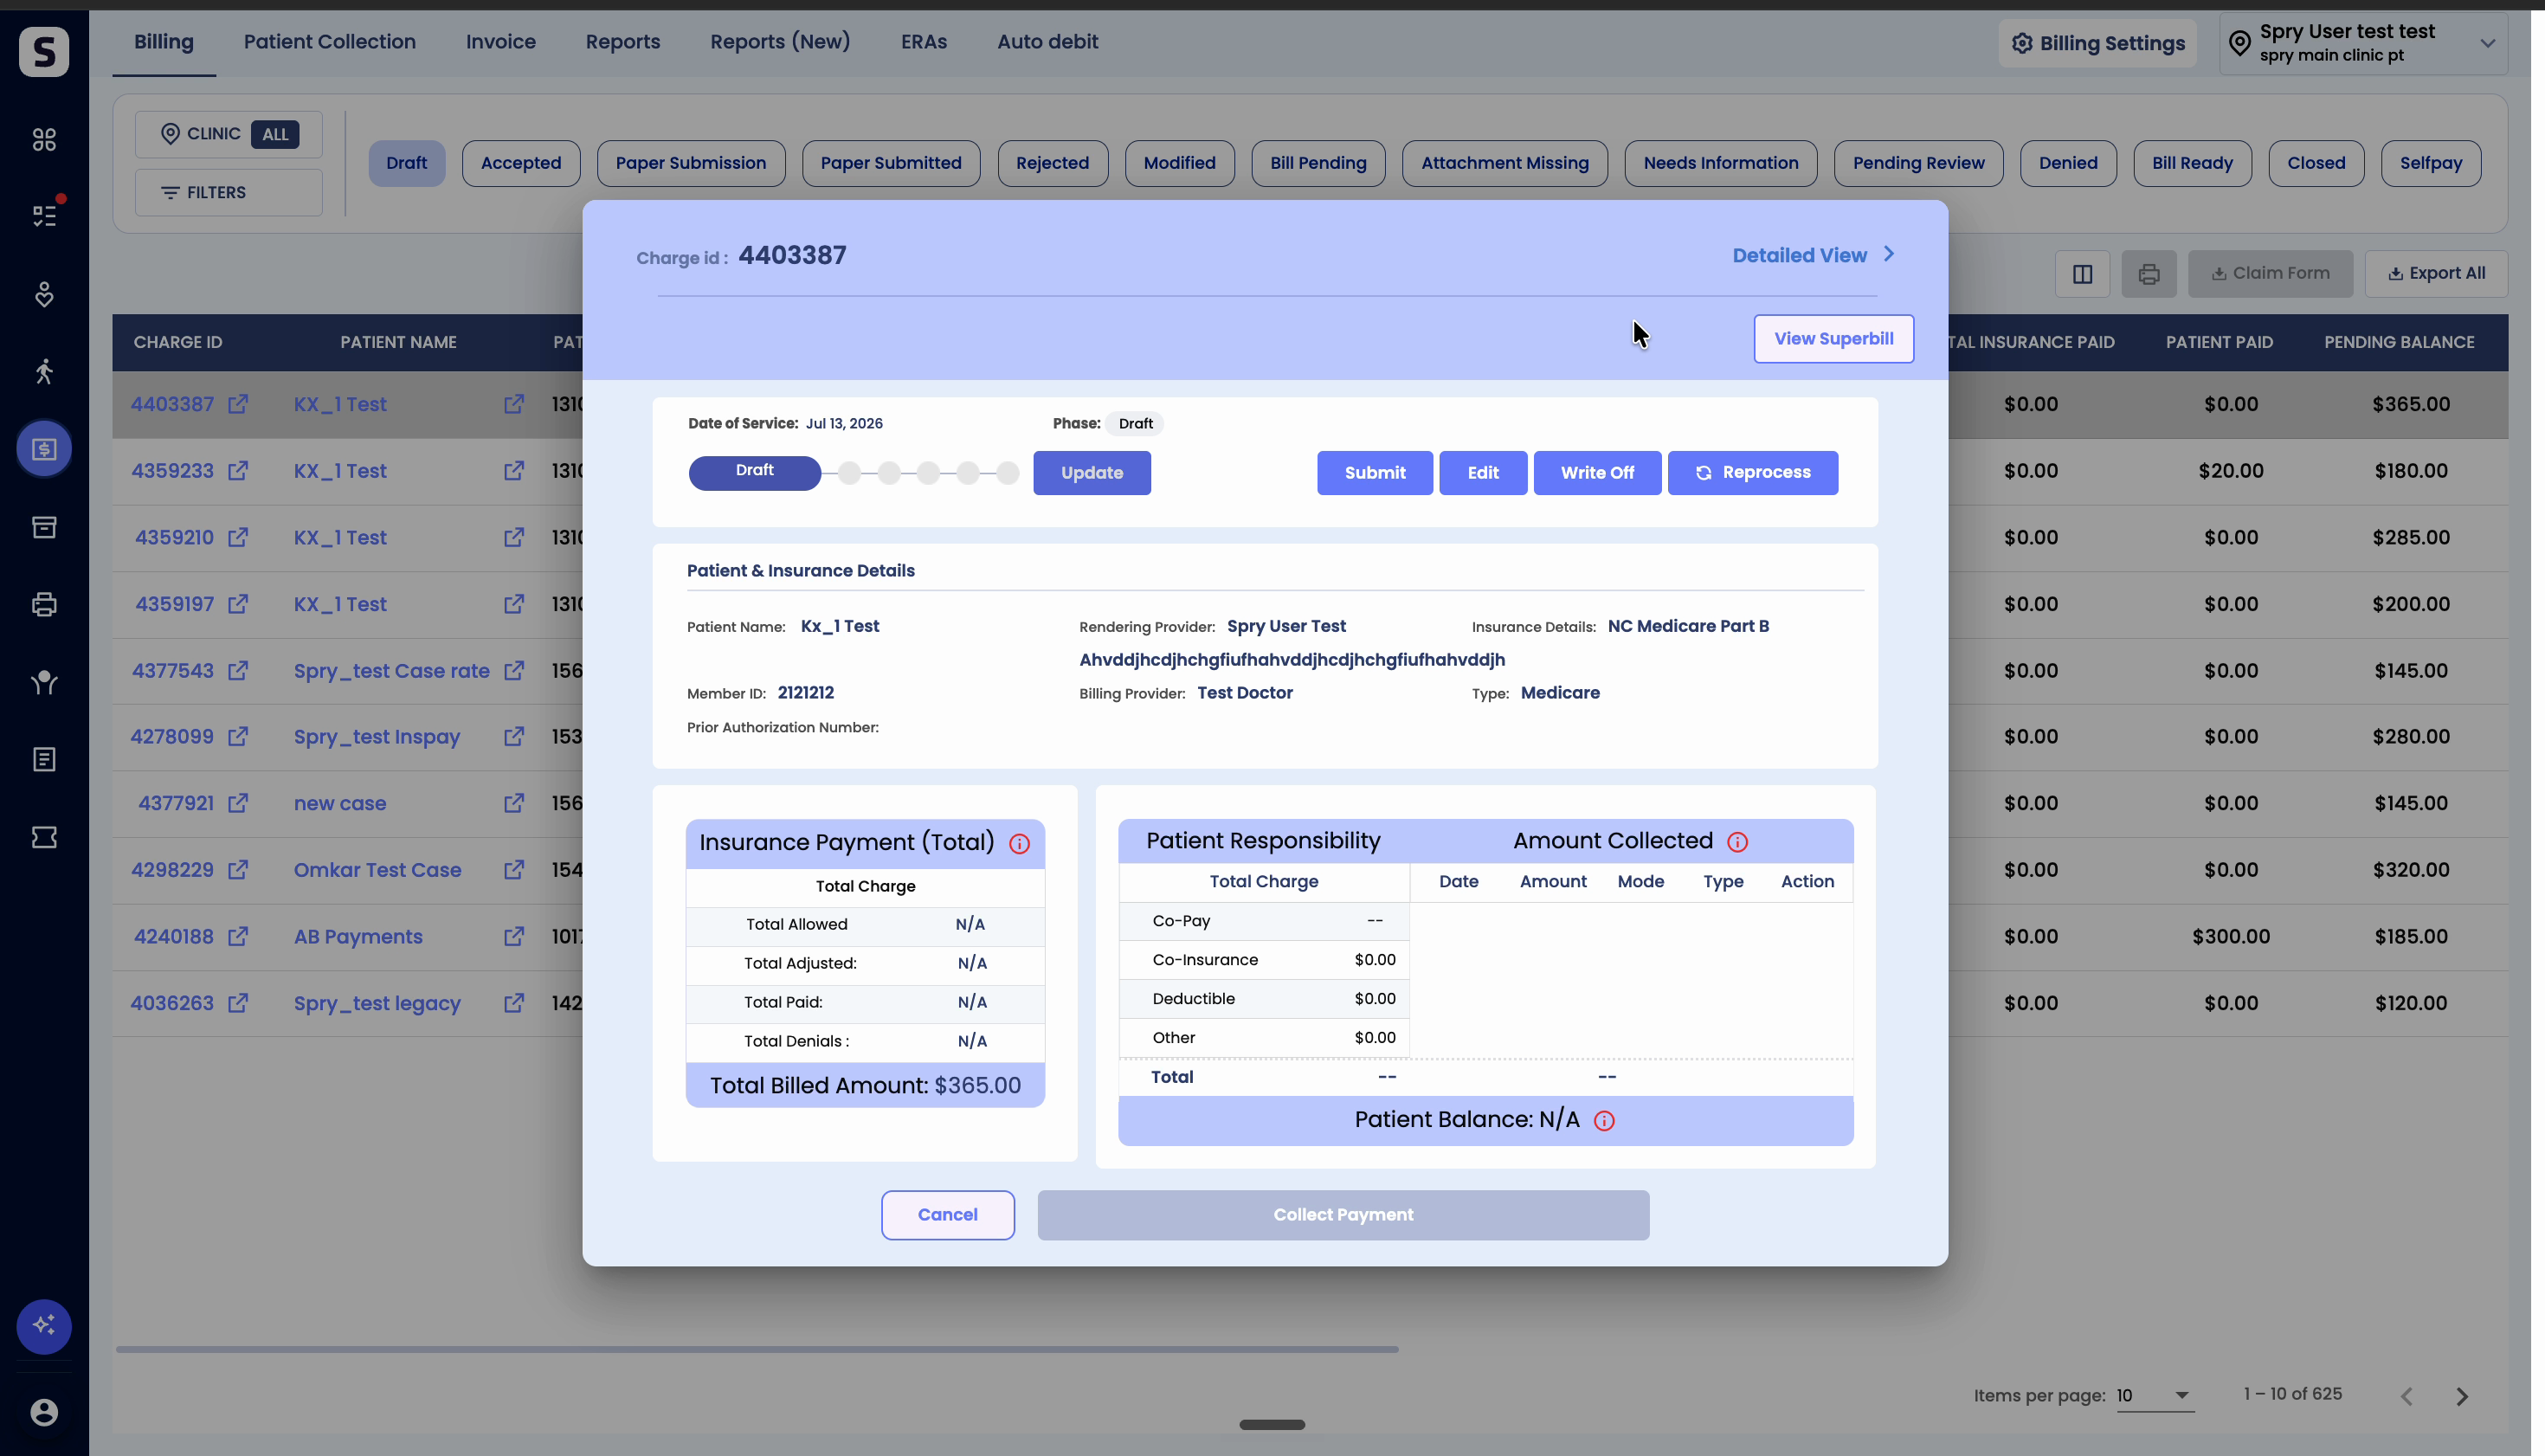The width and height of the screenshot is (2545, 1456).
Task: Select the running person icon in sidebar
Action: [x=44, y=371]
